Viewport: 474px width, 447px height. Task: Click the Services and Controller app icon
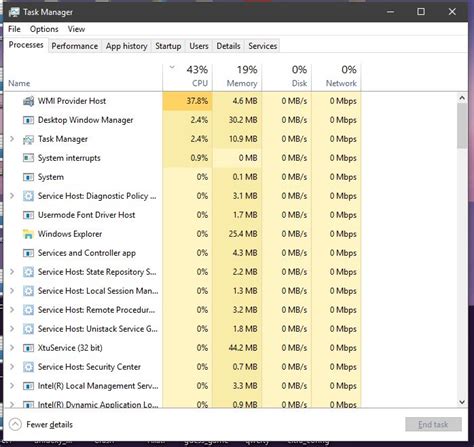28,253
